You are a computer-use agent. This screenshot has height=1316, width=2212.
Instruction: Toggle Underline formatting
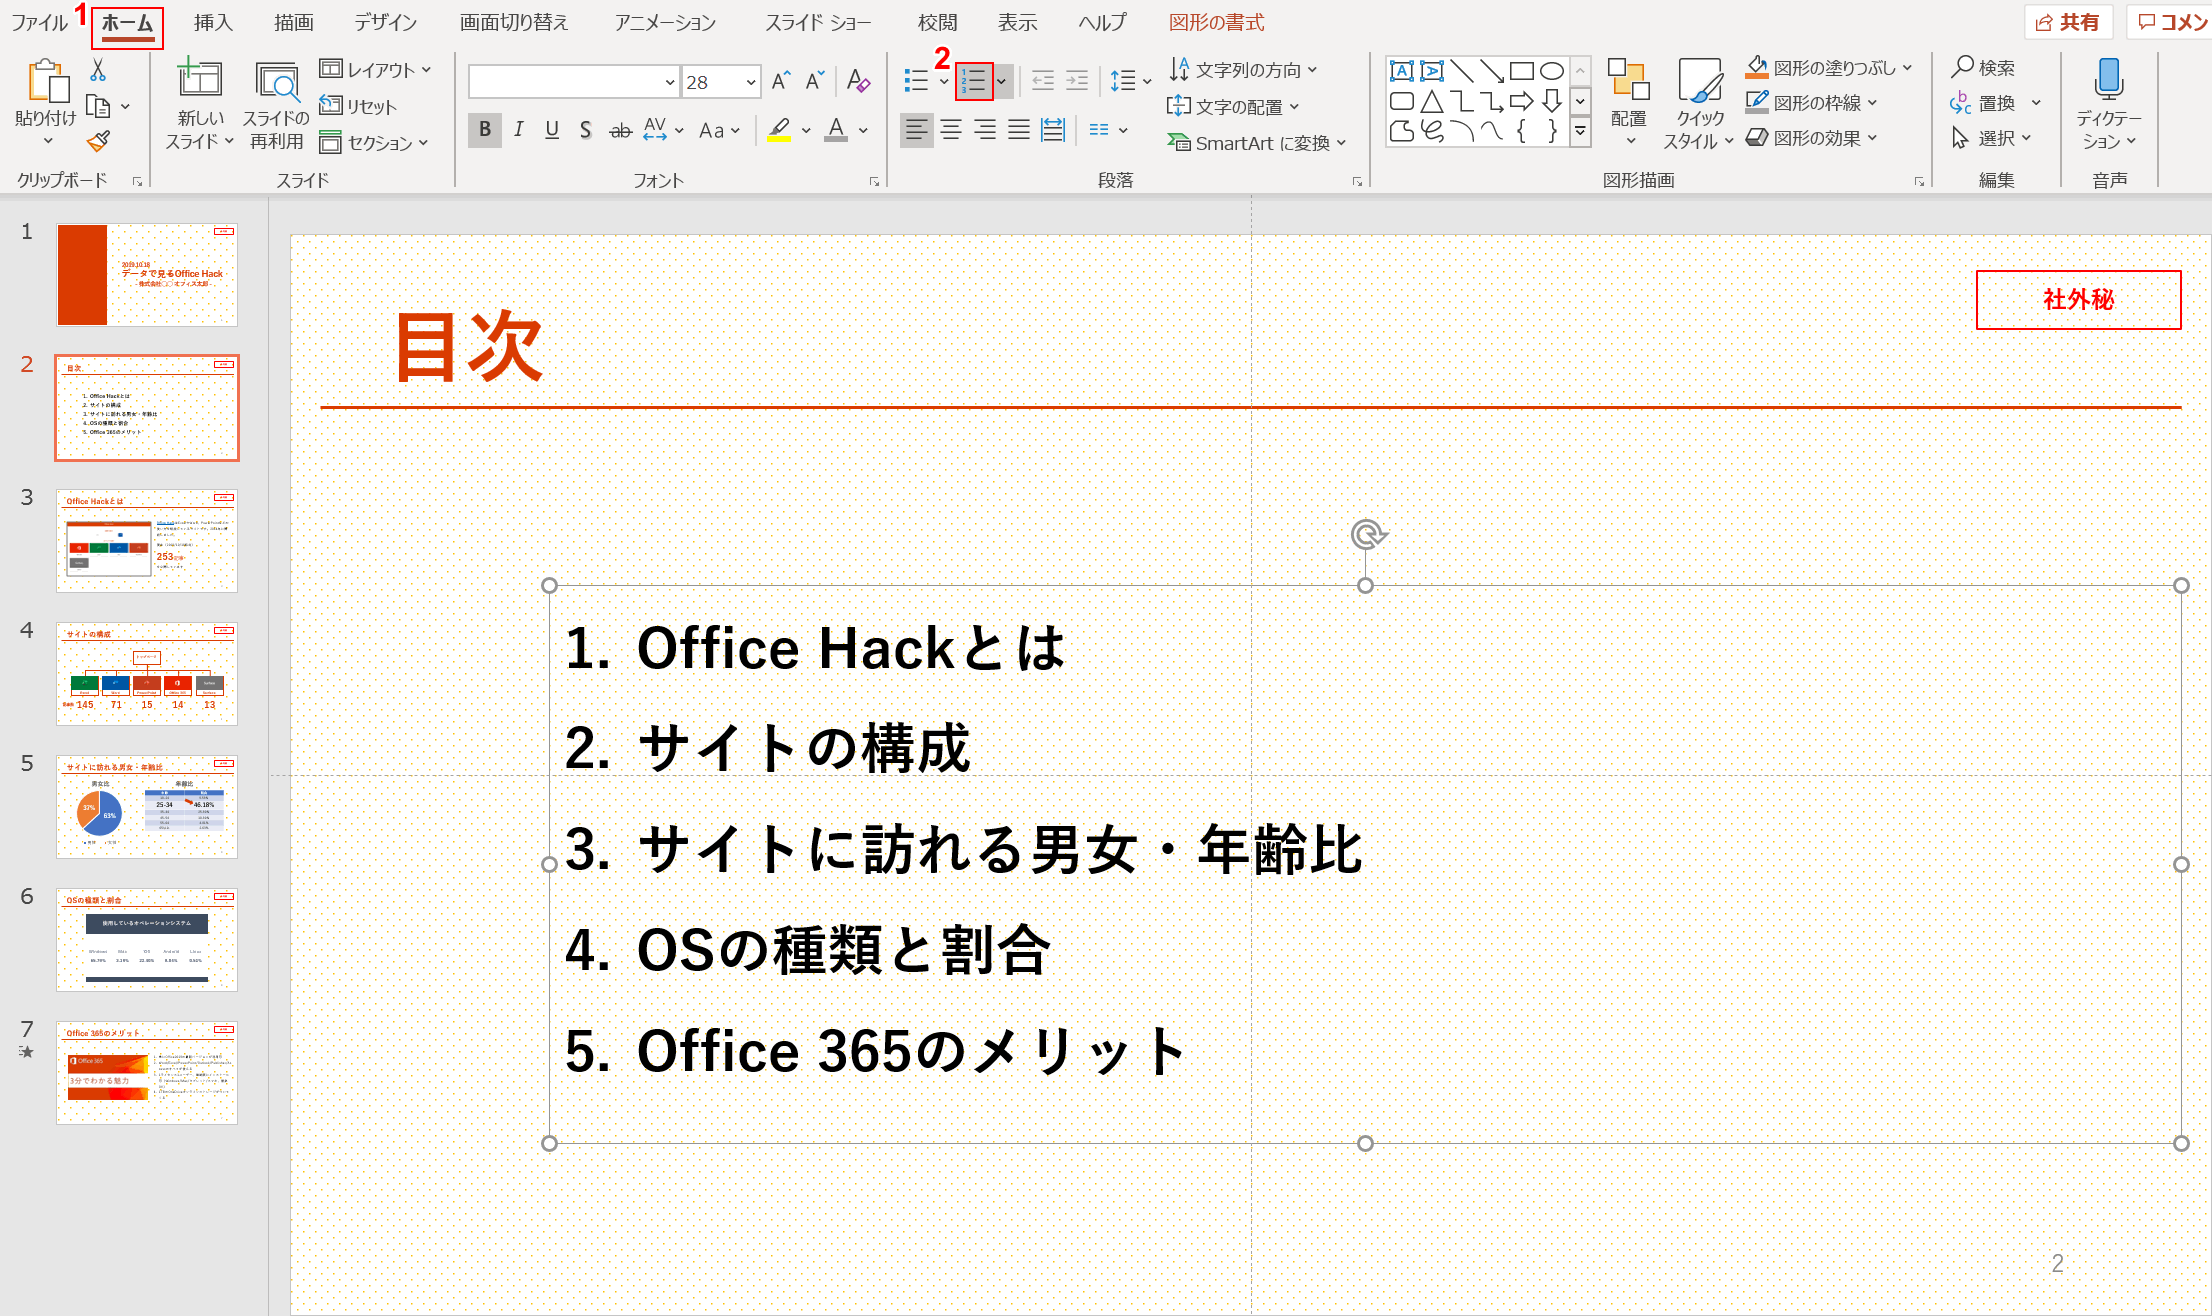[x=552, y=130]
